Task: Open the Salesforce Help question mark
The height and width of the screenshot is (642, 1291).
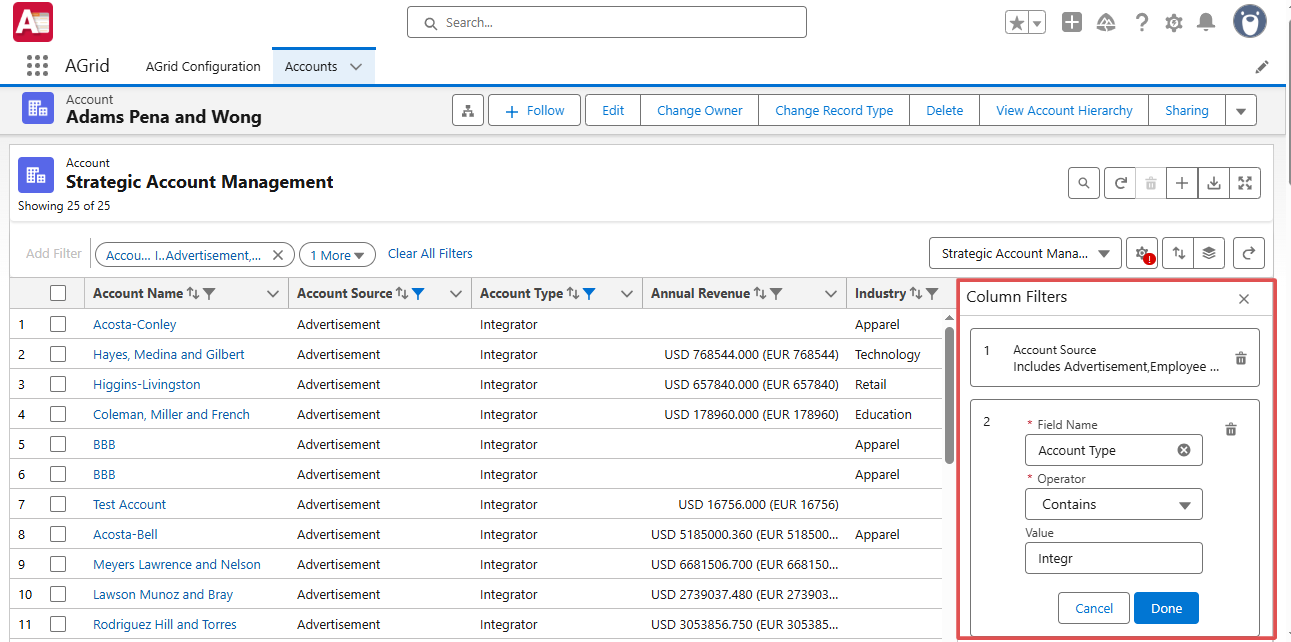Action: coord(1141,23)
